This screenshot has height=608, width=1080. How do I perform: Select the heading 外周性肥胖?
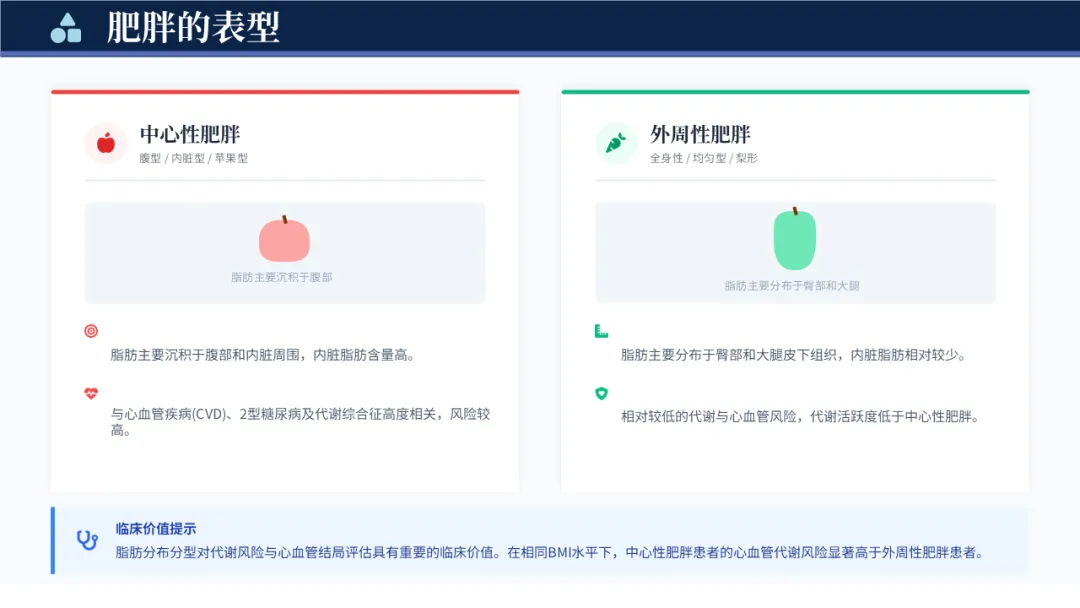[x=700, y=134]
